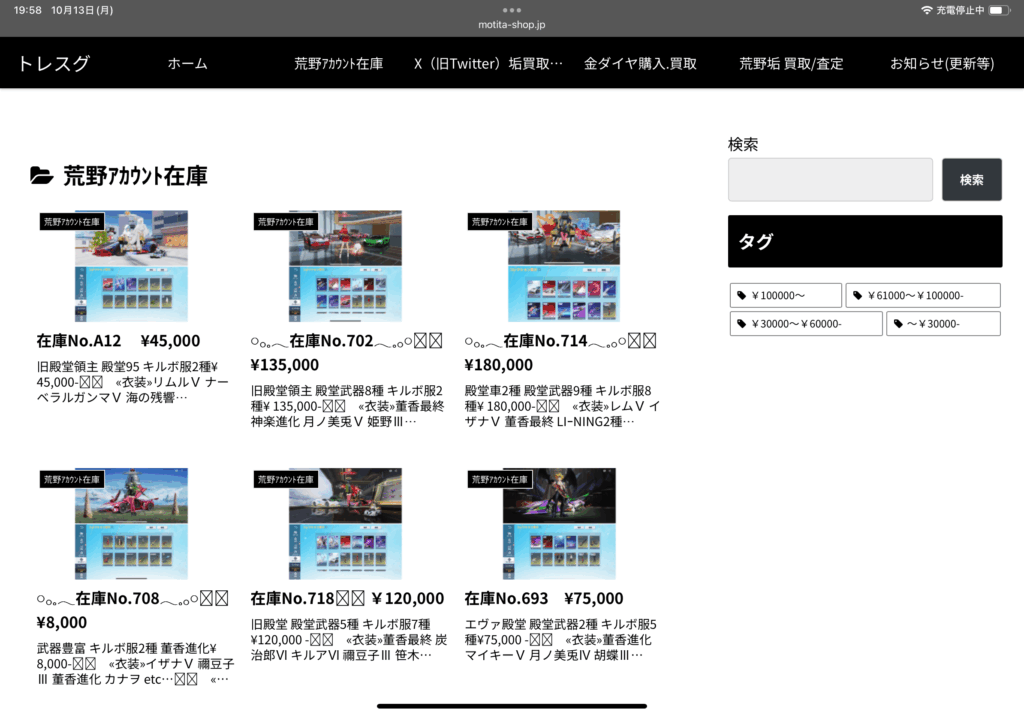The width and height of the screenshot is (1024, 715).
Task: Select the ￥61000〜￥100000- tag
Action: tap(922, 296)
